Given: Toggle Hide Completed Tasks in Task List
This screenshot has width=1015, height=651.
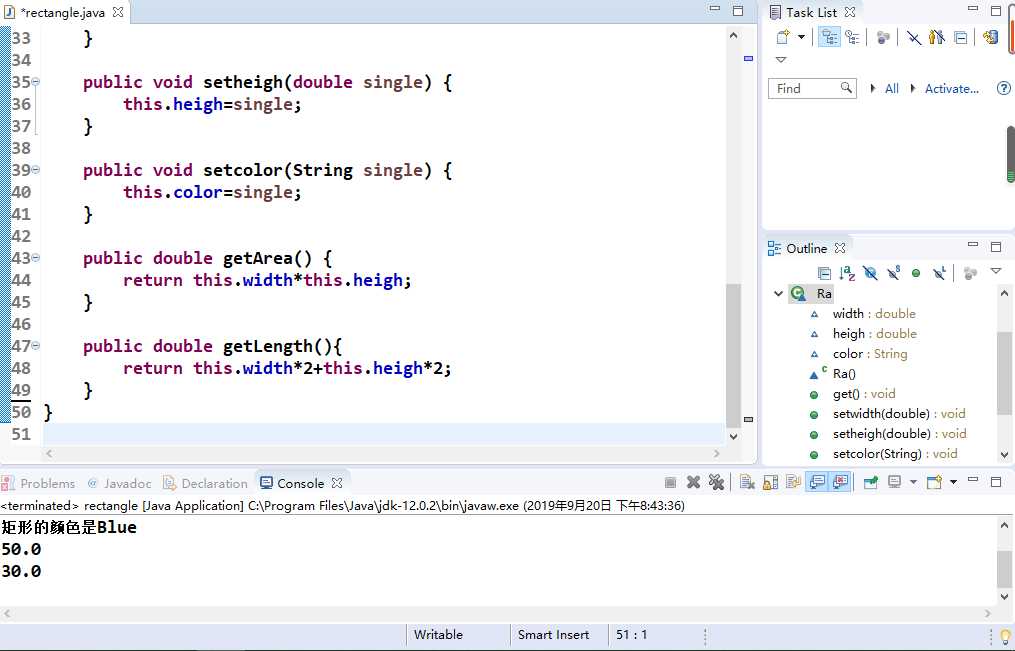Looking at the screenshot, I should click(x=913, y=38).
